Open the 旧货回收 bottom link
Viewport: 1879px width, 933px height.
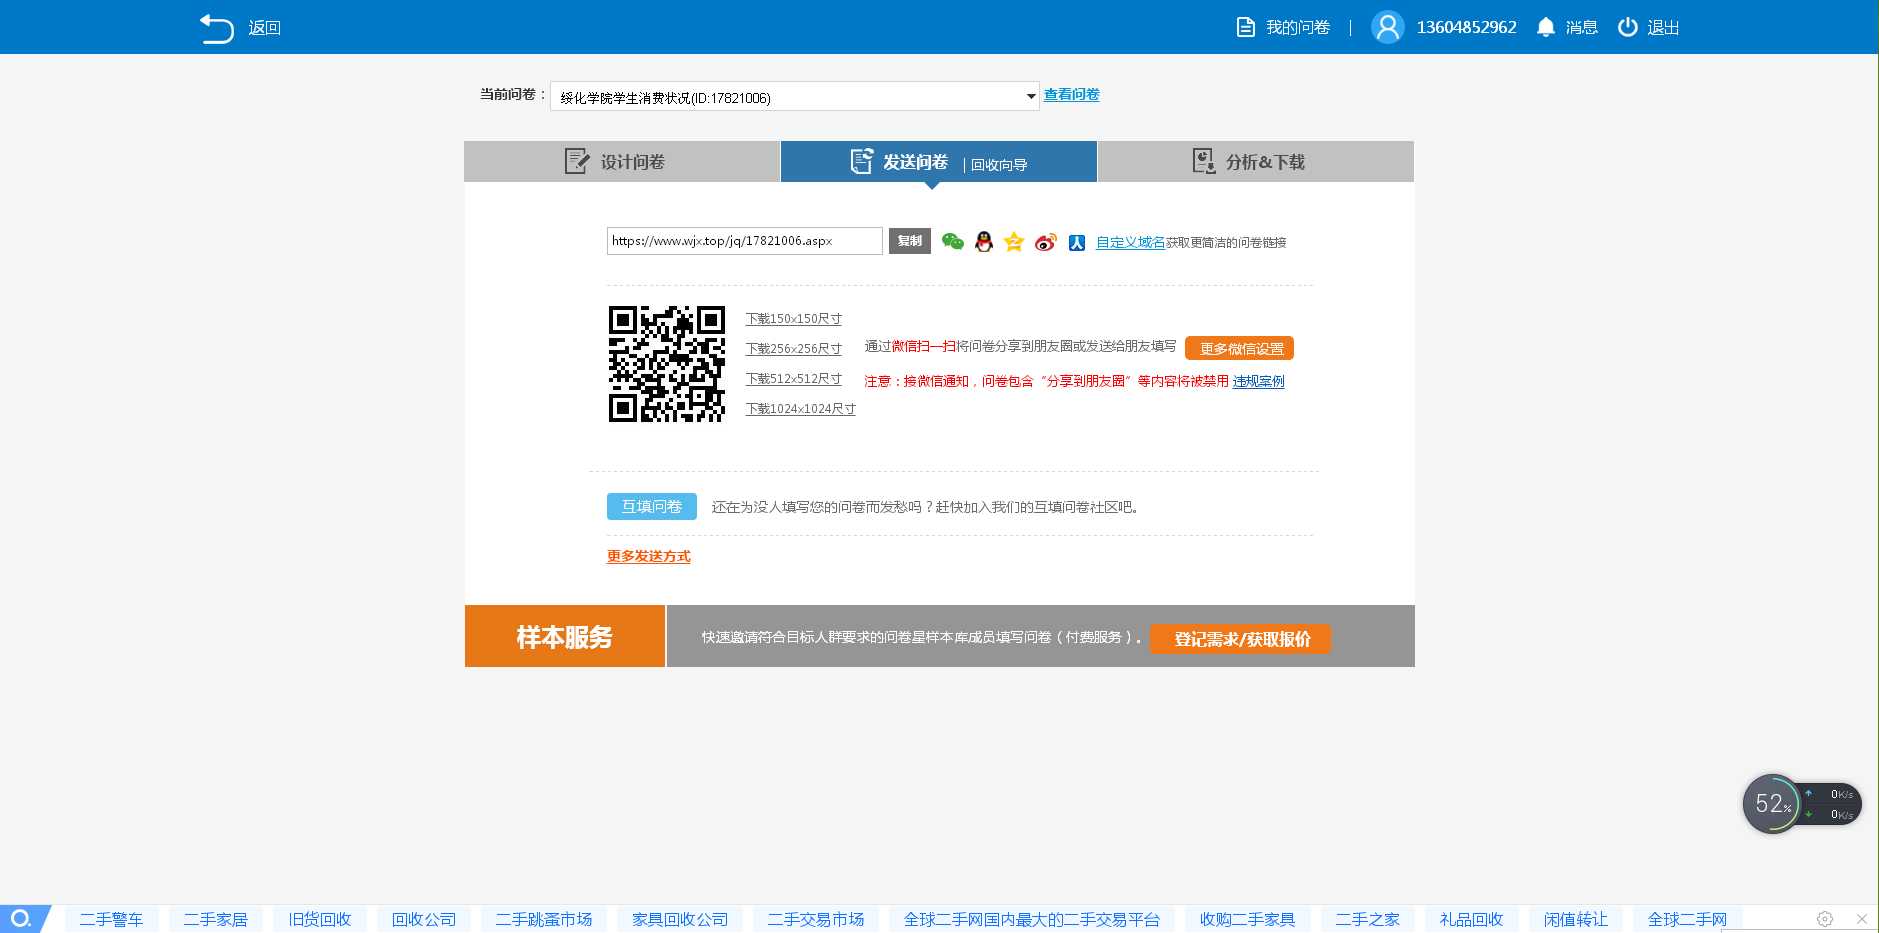point(320,919)
